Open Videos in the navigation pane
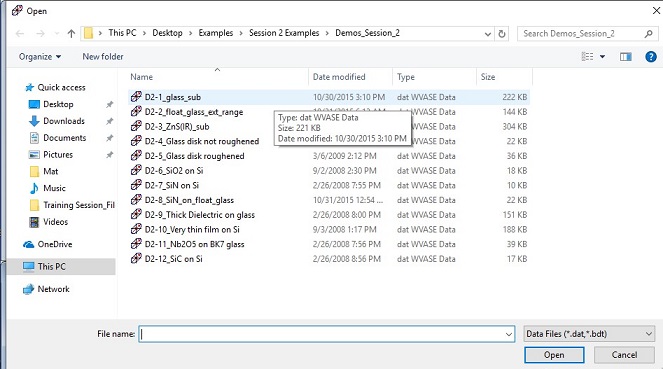The width and height of the screenshot is (663, 369). point(55,222)
